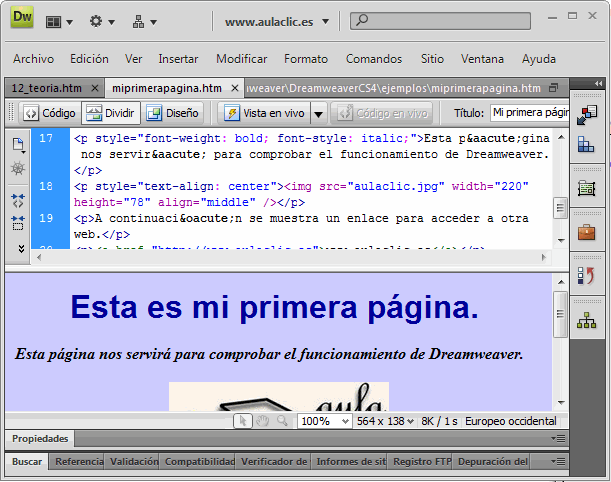Select the Informes de sitio tab

(x=351, y=462)
